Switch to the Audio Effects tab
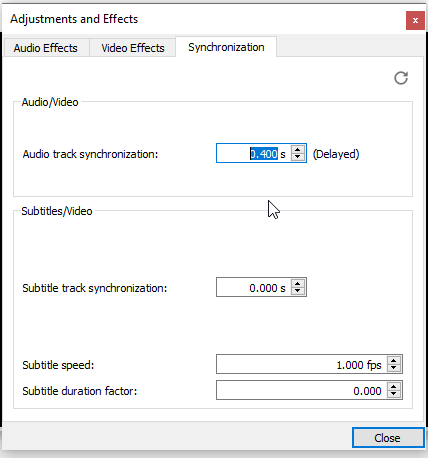This screenshot has width=428, height=458. pos(46,48)
